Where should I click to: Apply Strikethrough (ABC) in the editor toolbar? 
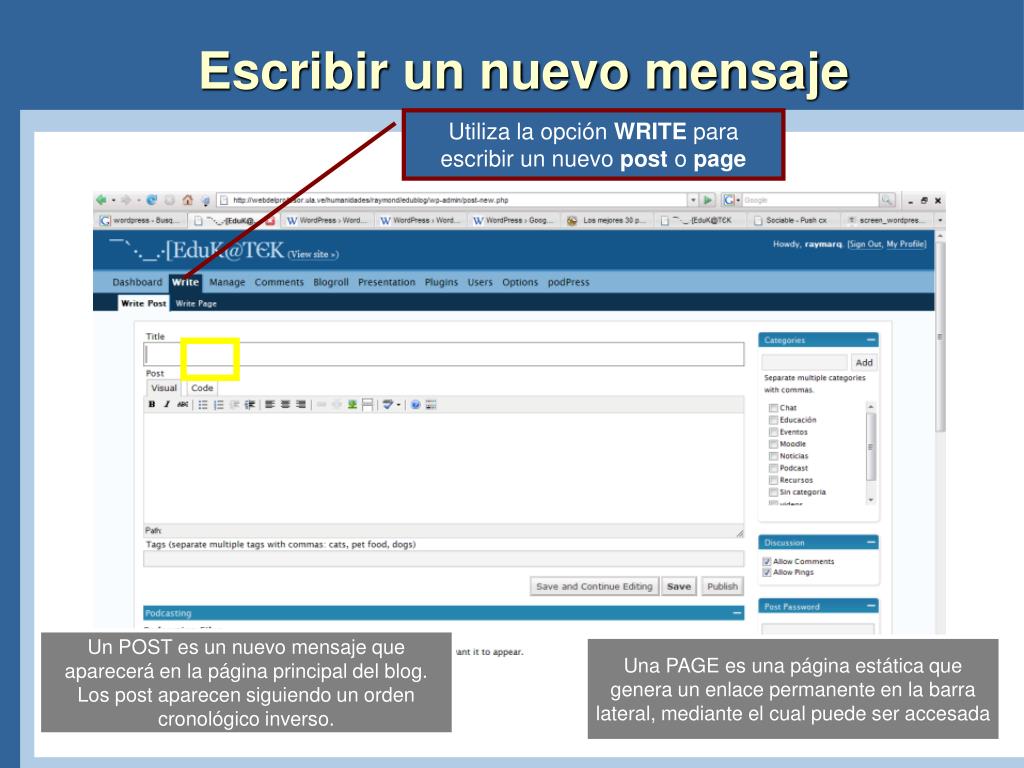182,405
